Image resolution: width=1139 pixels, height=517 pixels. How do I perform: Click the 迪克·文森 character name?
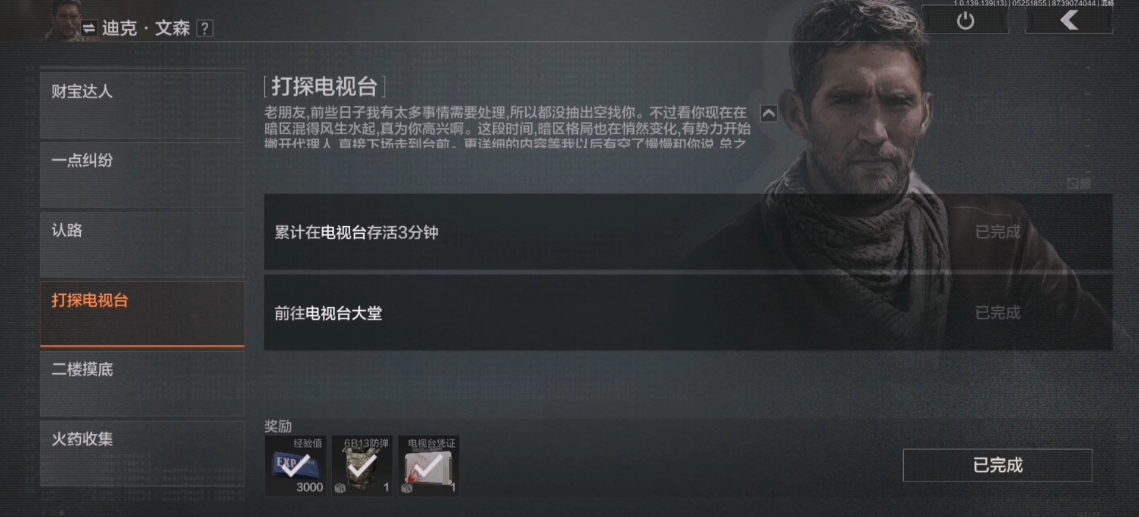click(x=147, y=28)
